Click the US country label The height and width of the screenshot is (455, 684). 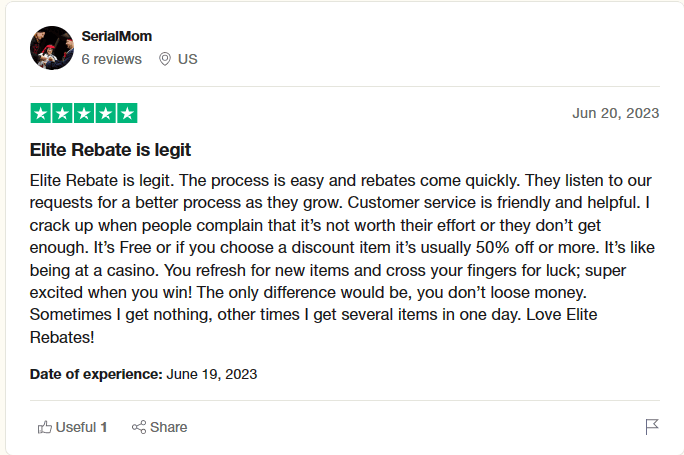click(x=188, y=59)
